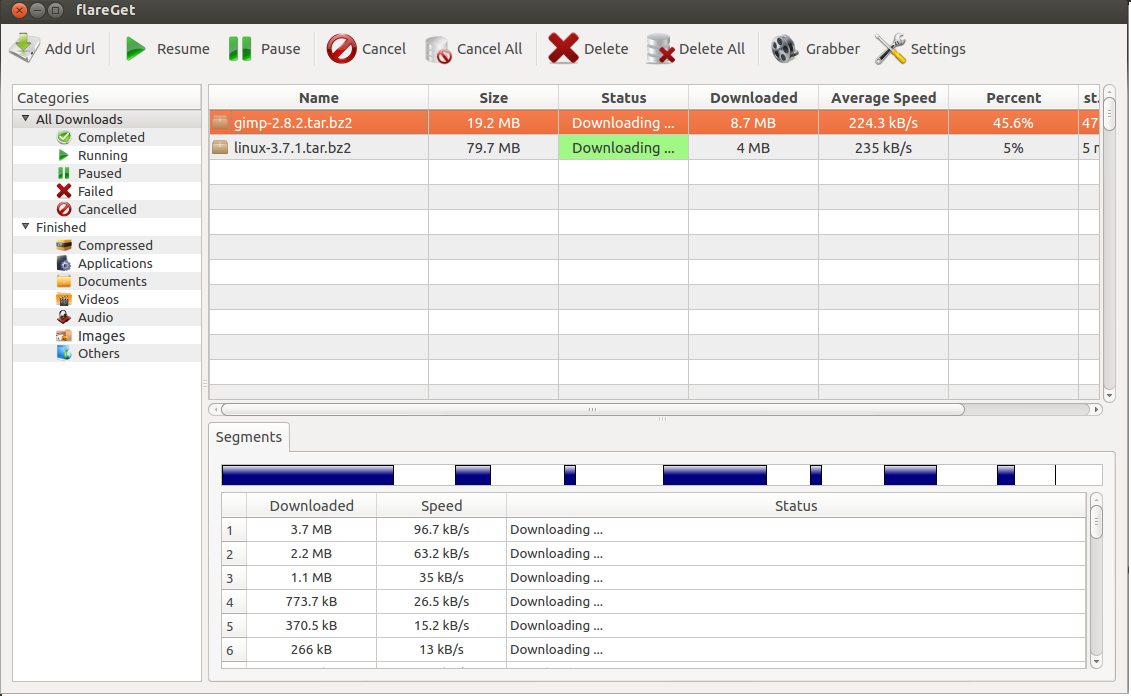Click the 45.6% percent cell
Screen dimensions: 1131x696
1013,123
